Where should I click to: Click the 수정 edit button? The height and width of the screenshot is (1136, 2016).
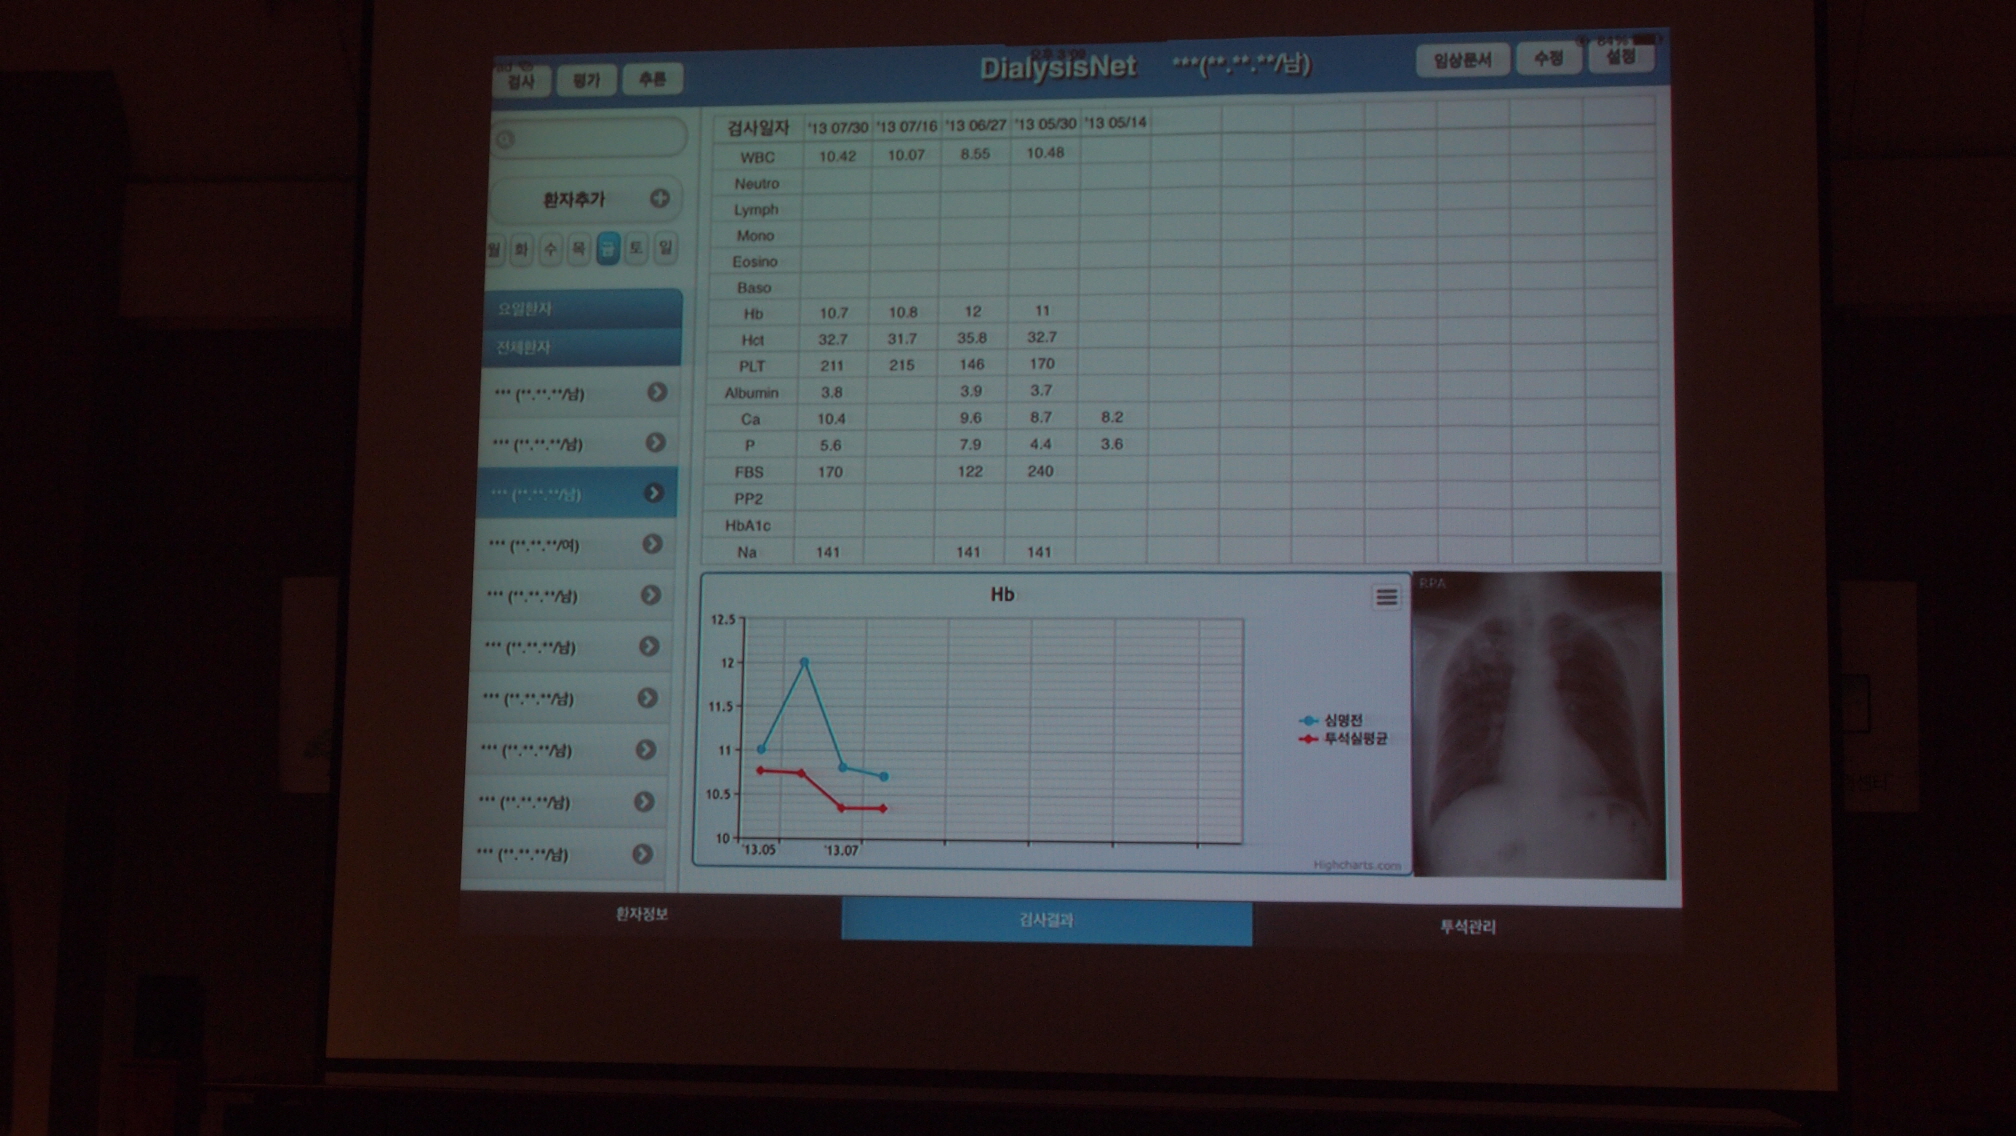tap(1548, 58)
